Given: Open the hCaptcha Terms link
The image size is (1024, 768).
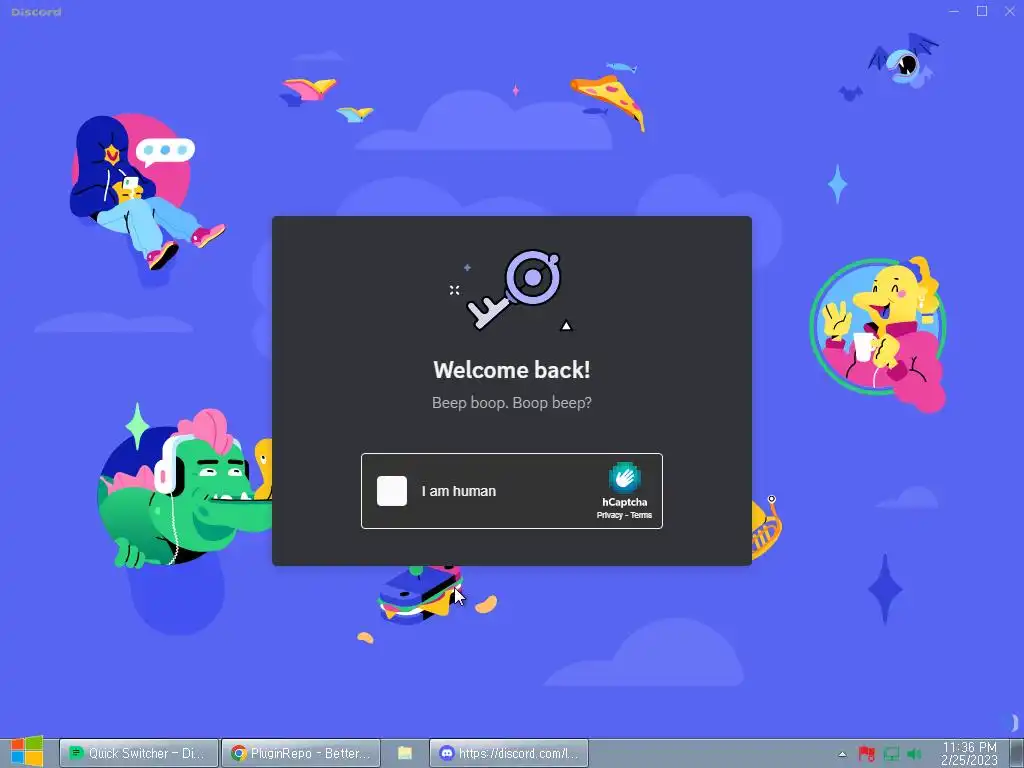Looking at the screenshot, I should [641, 515].
